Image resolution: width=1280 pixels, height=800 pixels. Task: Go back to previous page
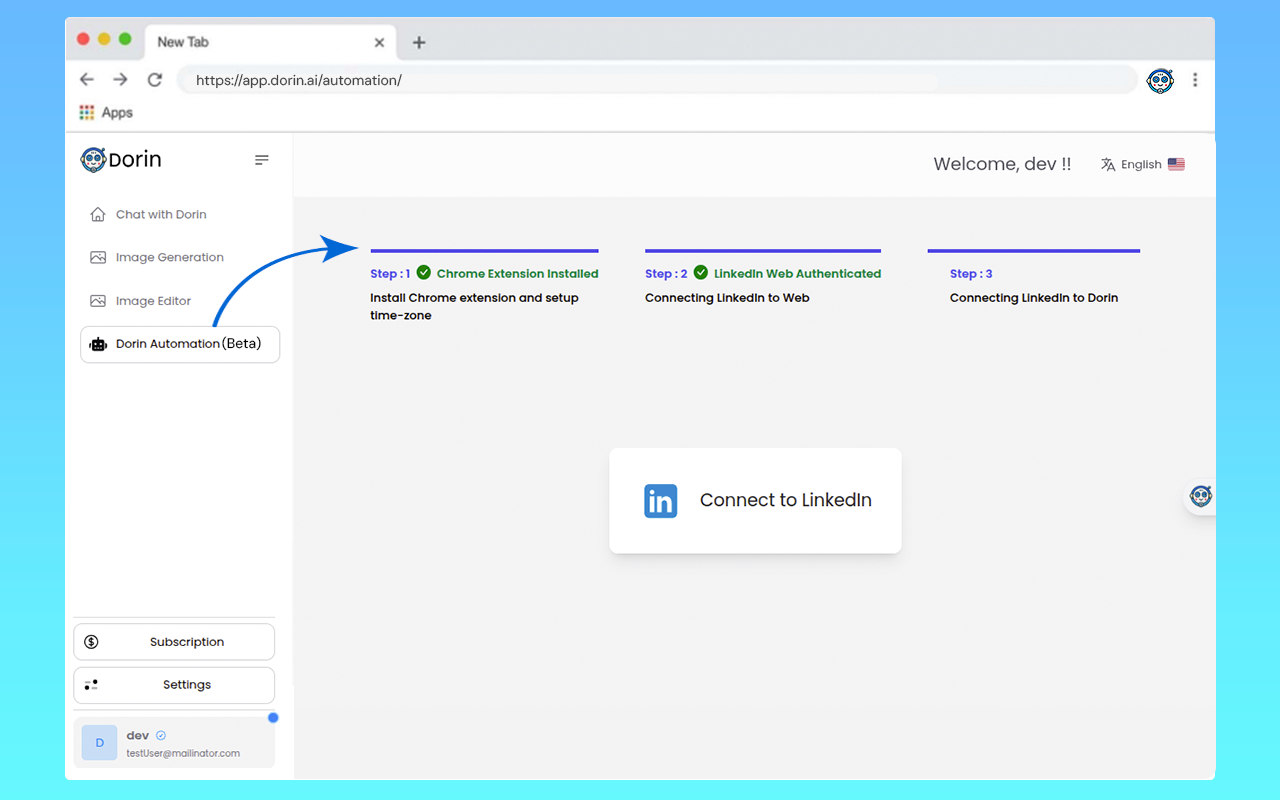coord(87,80)
